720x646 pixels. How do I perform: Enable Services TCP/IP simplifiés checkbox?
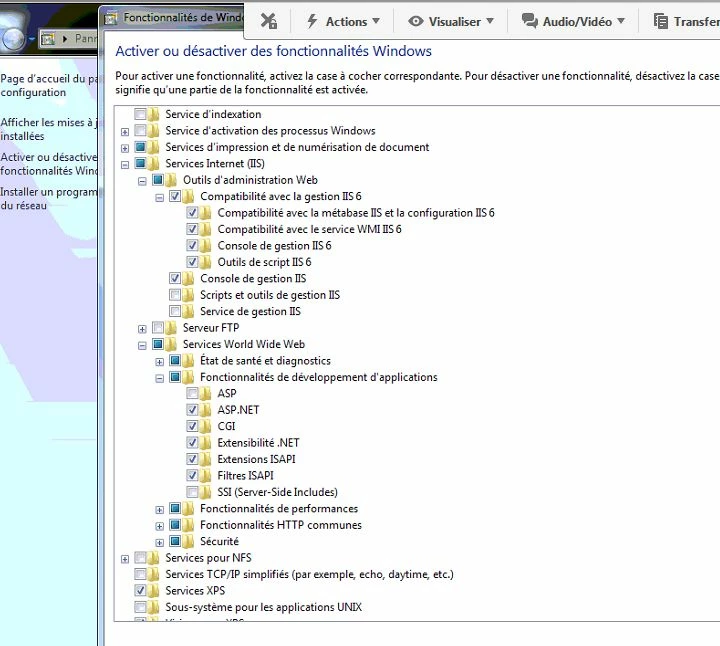click(140, 574)
